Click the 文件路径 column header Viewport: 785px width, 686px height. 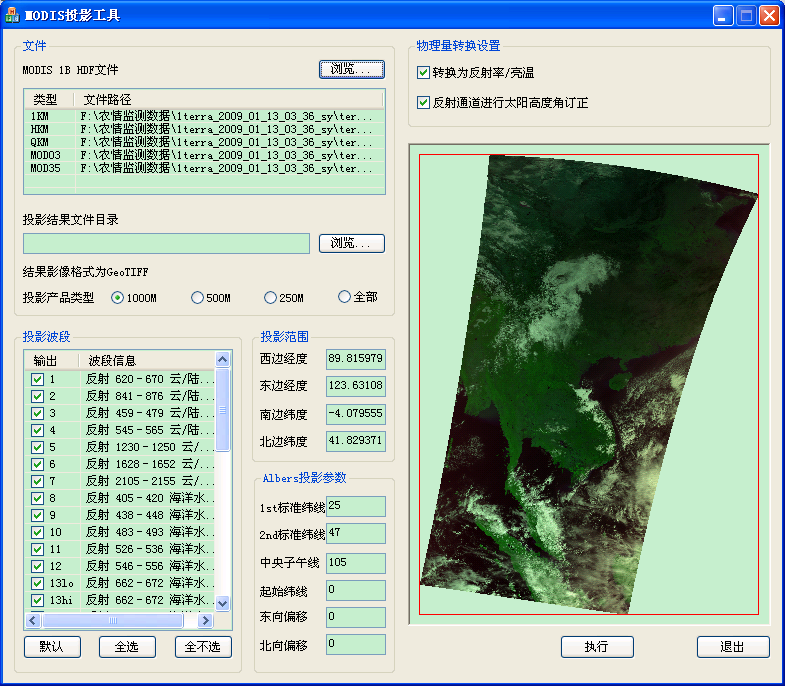(x=229, y=99)
